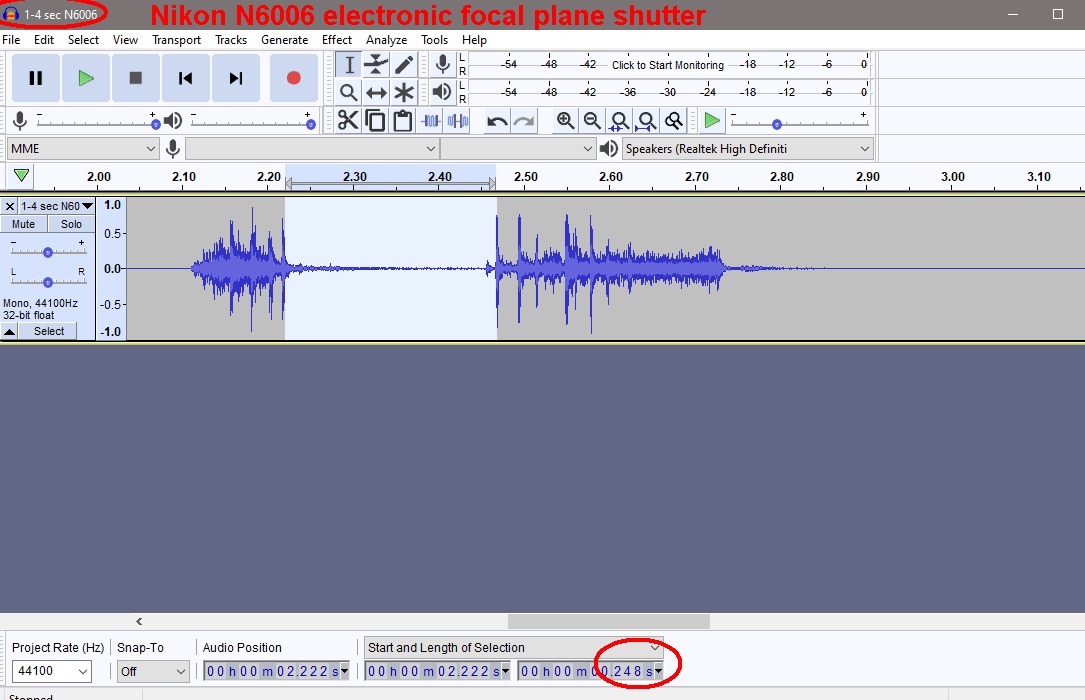Select the Selection (I-beam) tool
1085x700 pixels.
(349, 65)
